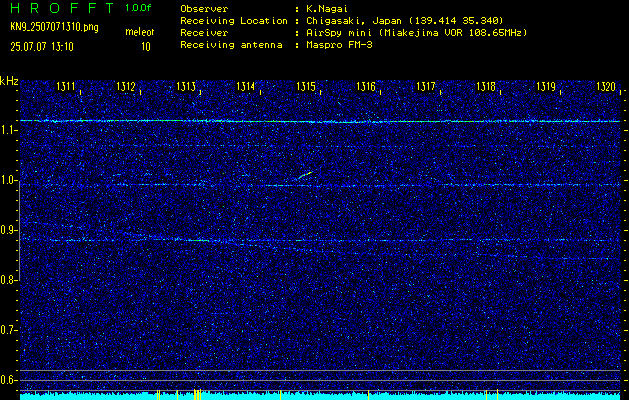Image resolution: width=629 pixels, height=400 pixels.
Task: Select the meteor count value 10
Action: (x=146, y=47)
